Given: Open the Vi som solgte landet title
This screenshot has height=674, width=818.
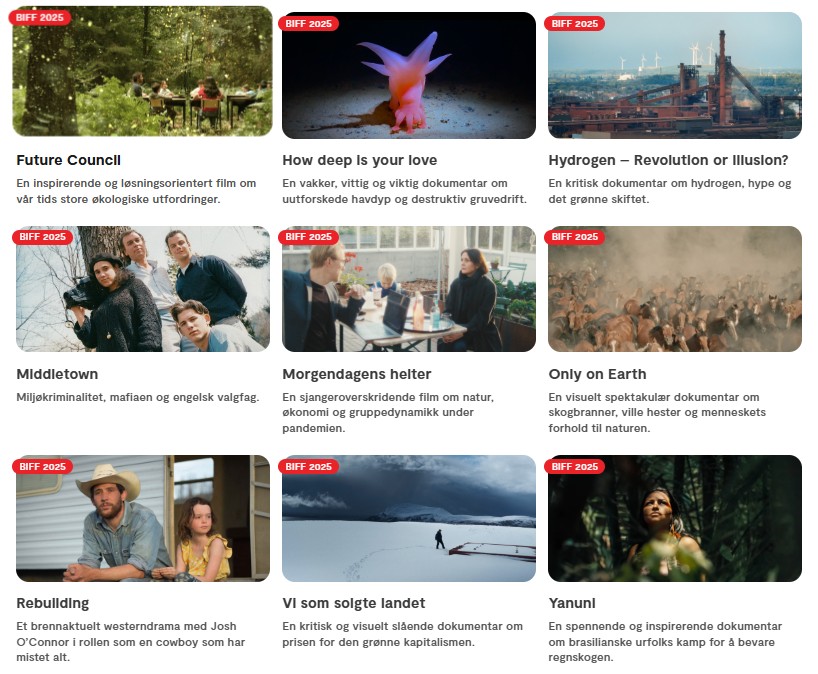Looking at the screenshot, I should pyautogui.click(x=353, y=603).
